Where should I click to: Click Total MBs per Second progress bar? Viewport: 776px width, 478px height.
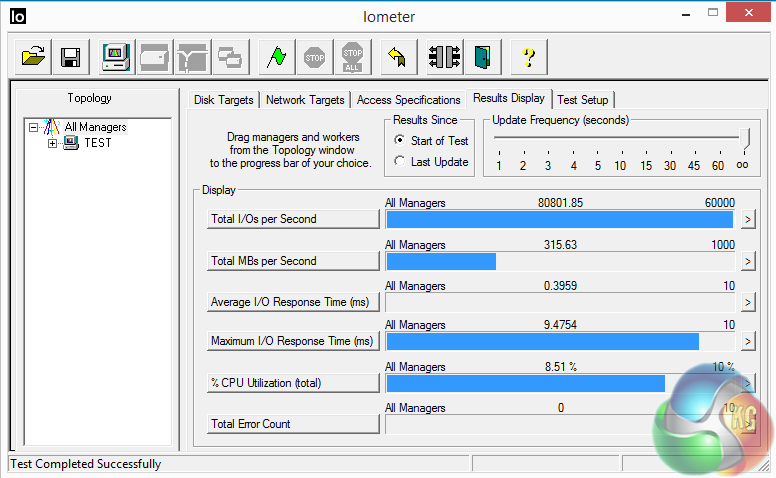pyautogui.click(x=560, y=261)
